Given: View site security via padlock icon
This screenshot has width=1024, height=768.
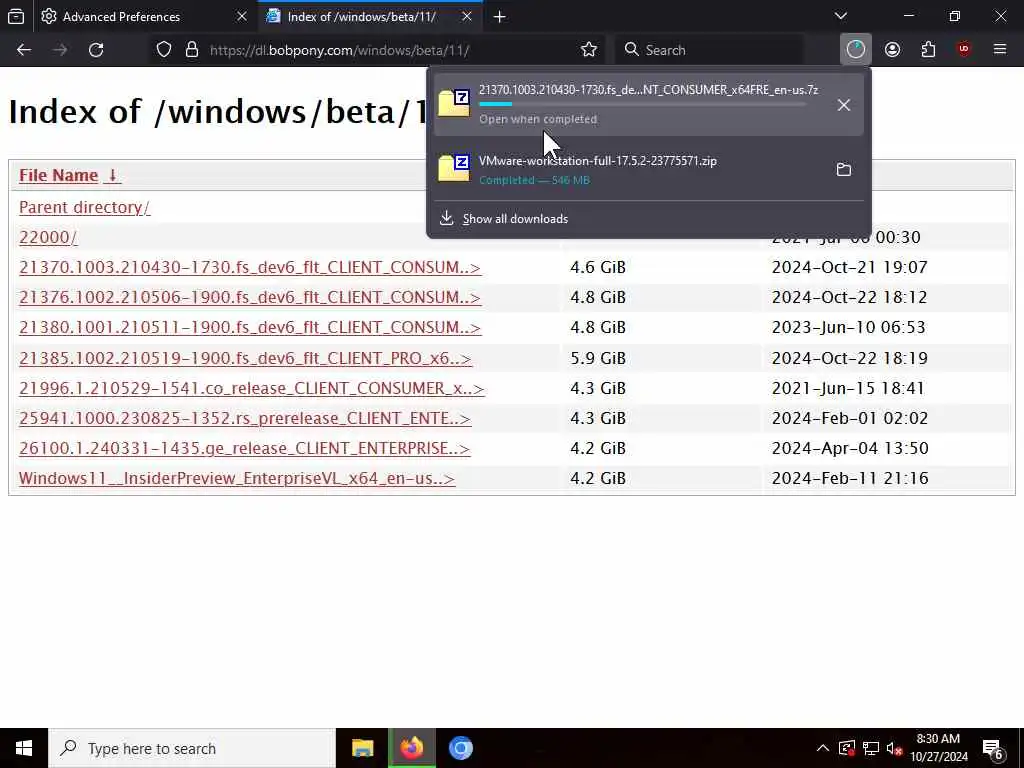Looking at the screenshot, I should pyautogui.click(x=191, y=50).
